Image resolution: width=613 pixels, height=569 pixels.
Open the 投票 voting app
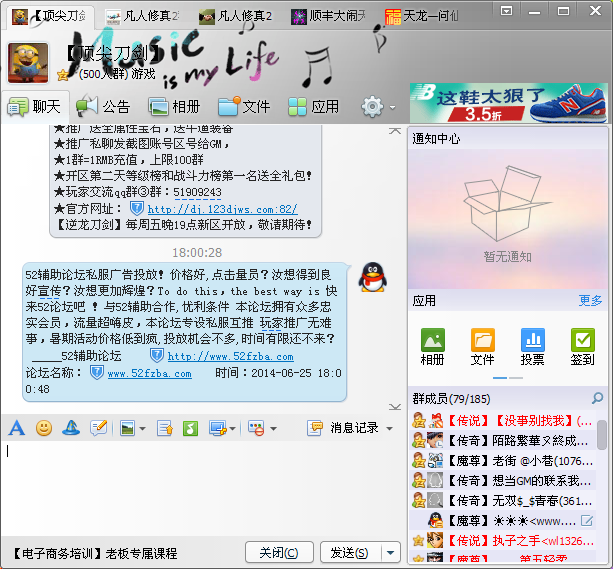pyautogui.click(x=532, y=347)
